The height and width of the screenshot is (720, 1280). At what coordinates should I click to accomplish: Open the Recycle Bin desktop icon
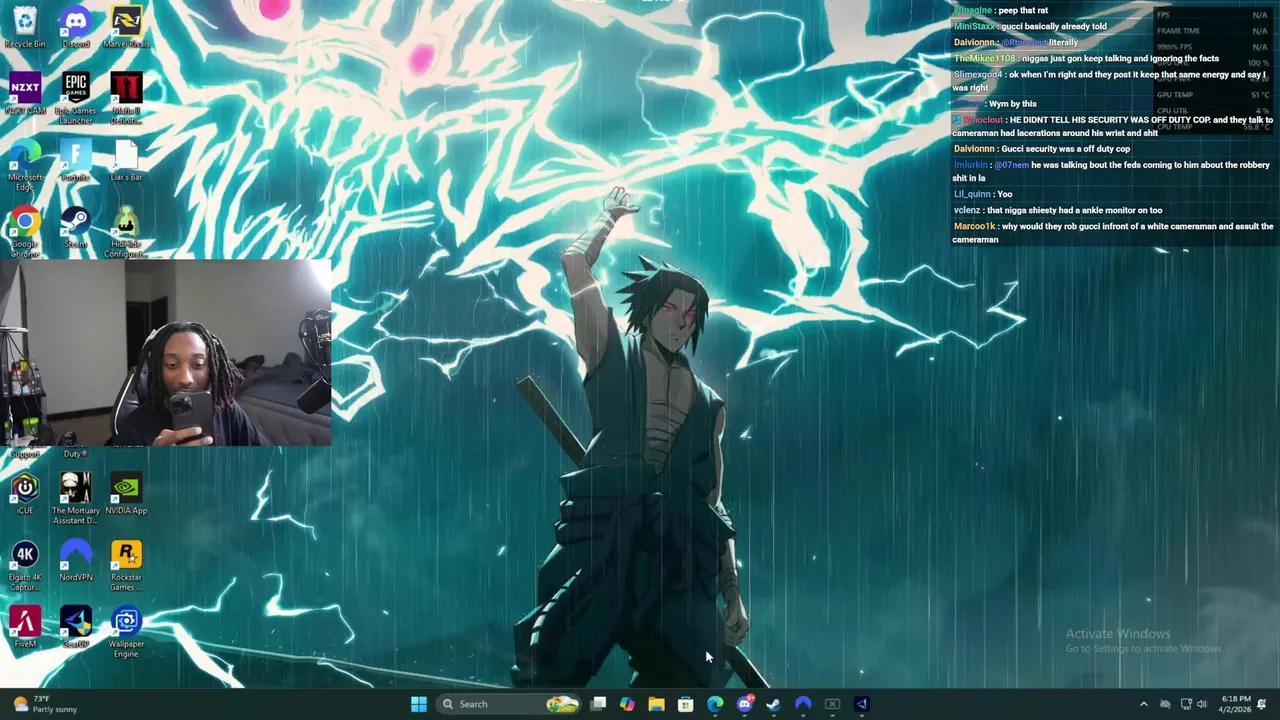point(25,27)
